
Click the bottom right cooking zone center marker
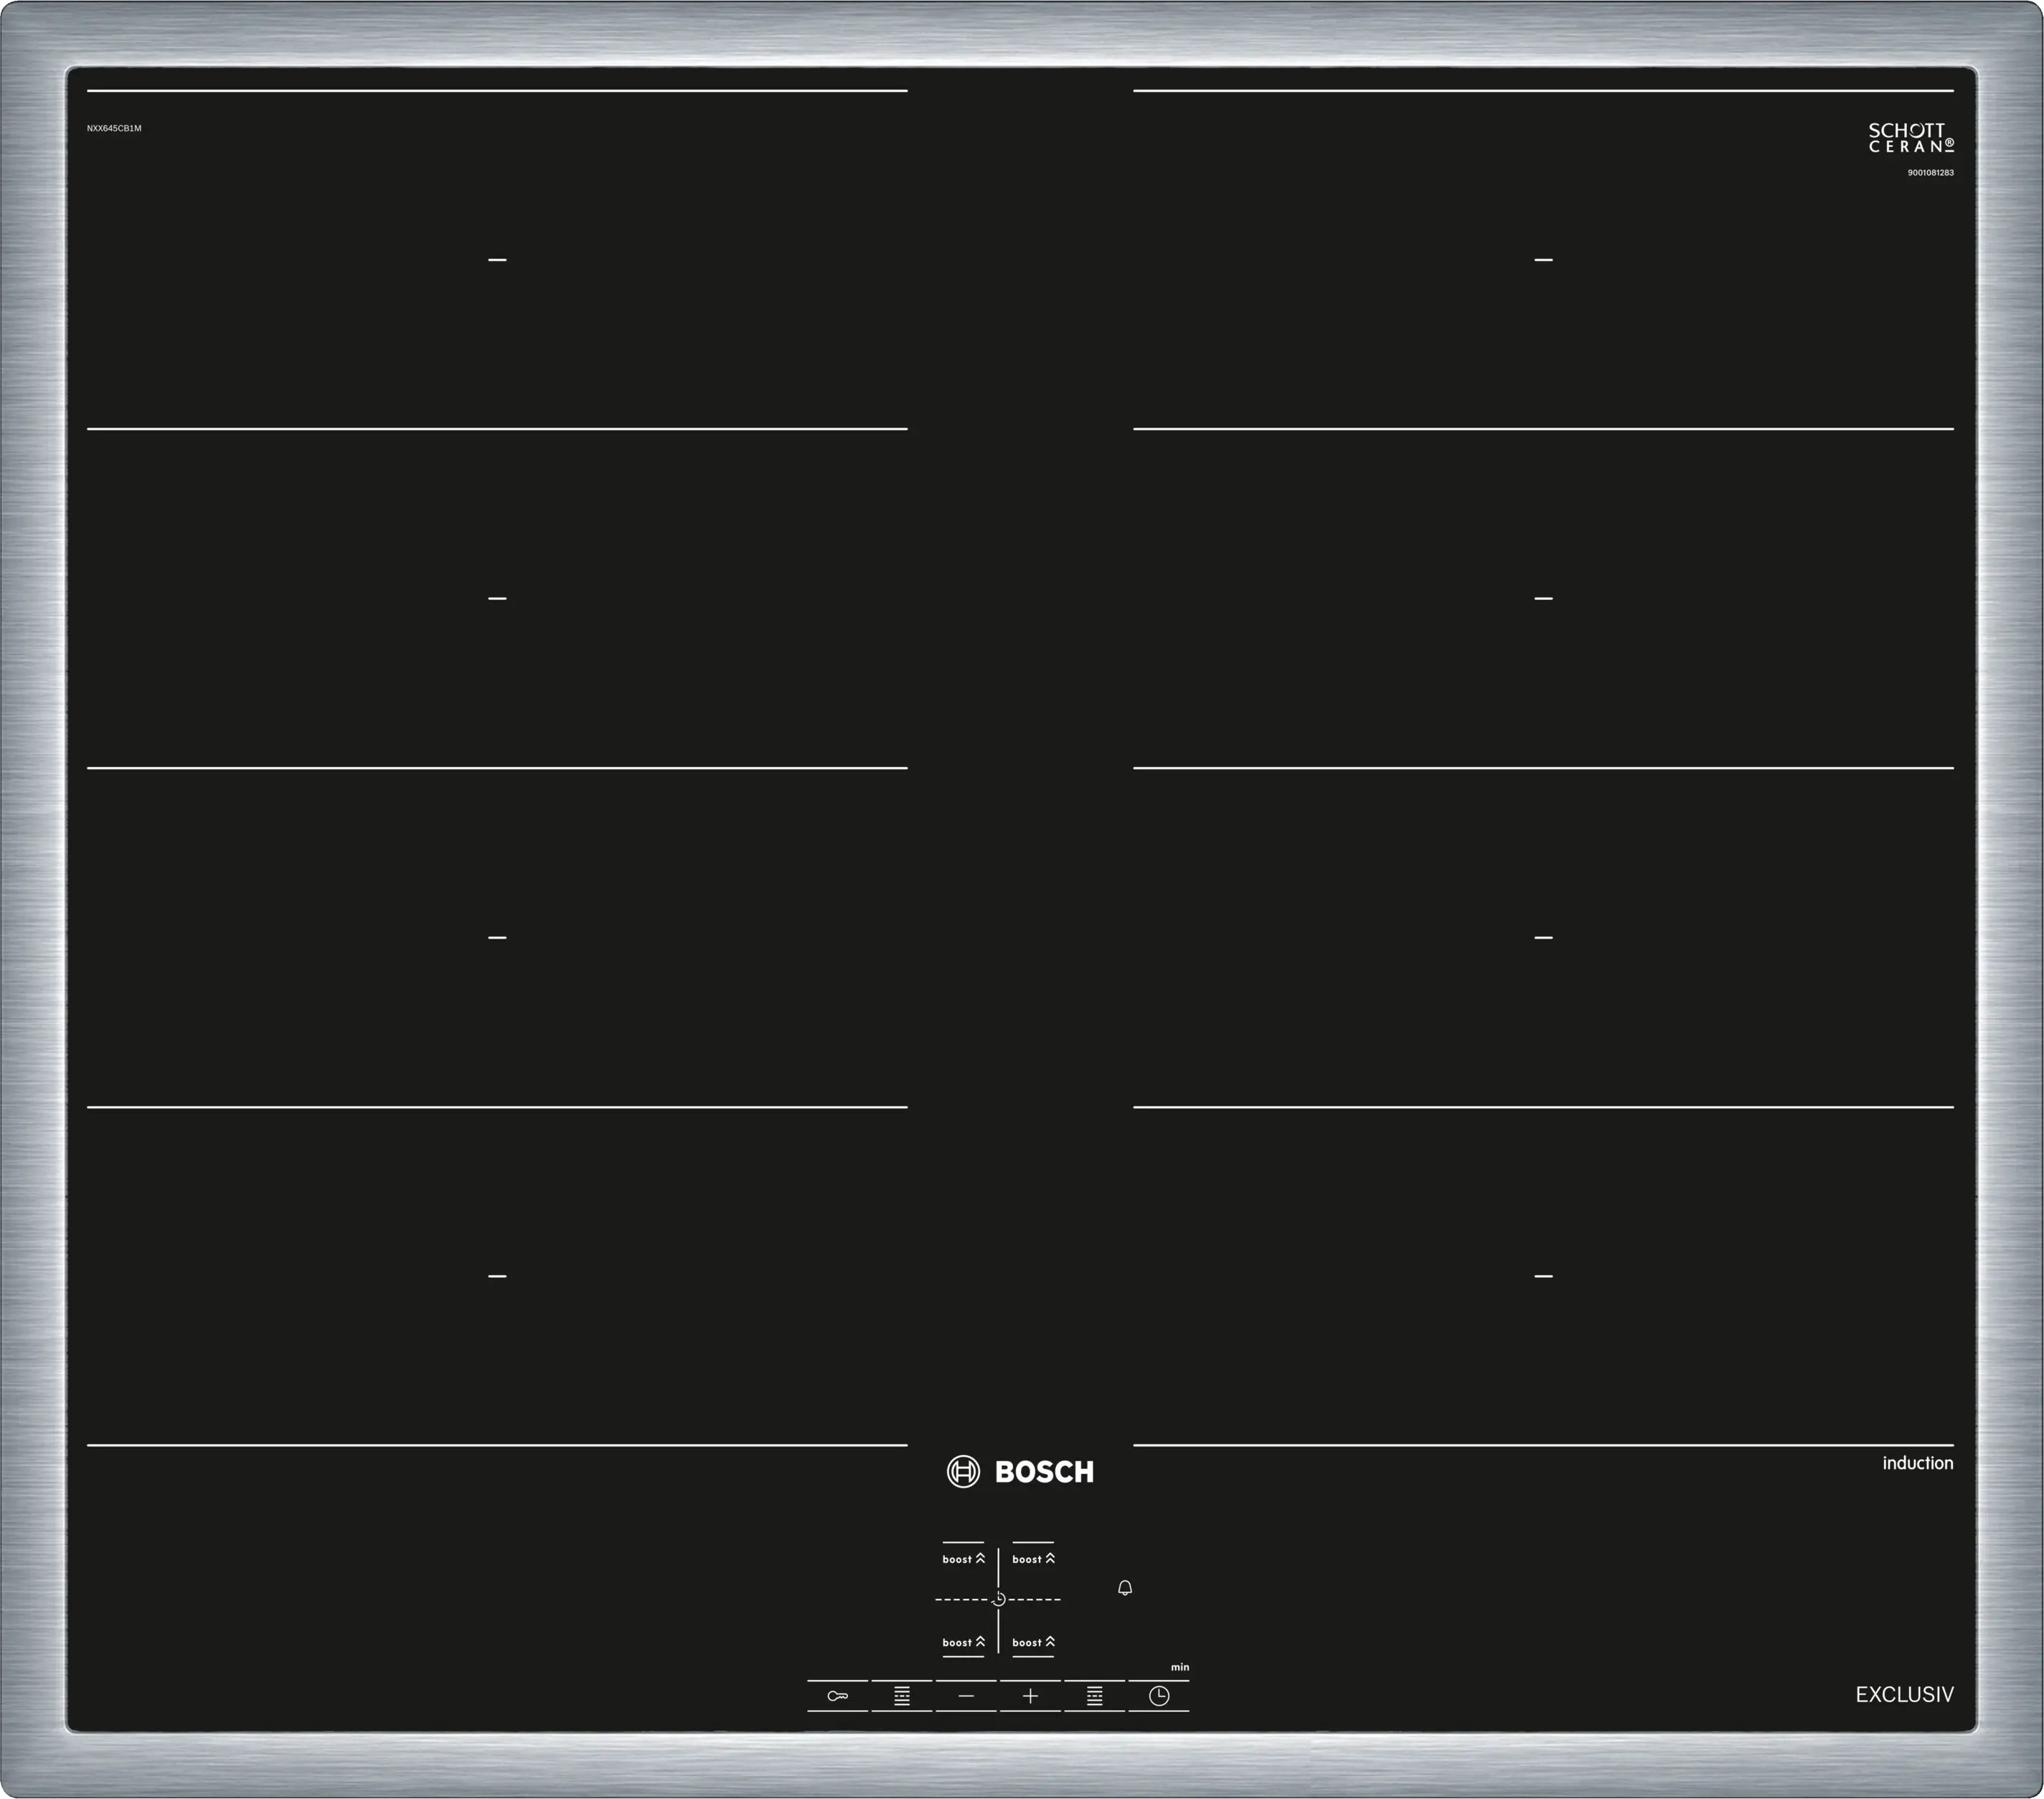[x=1543, y=1276]
